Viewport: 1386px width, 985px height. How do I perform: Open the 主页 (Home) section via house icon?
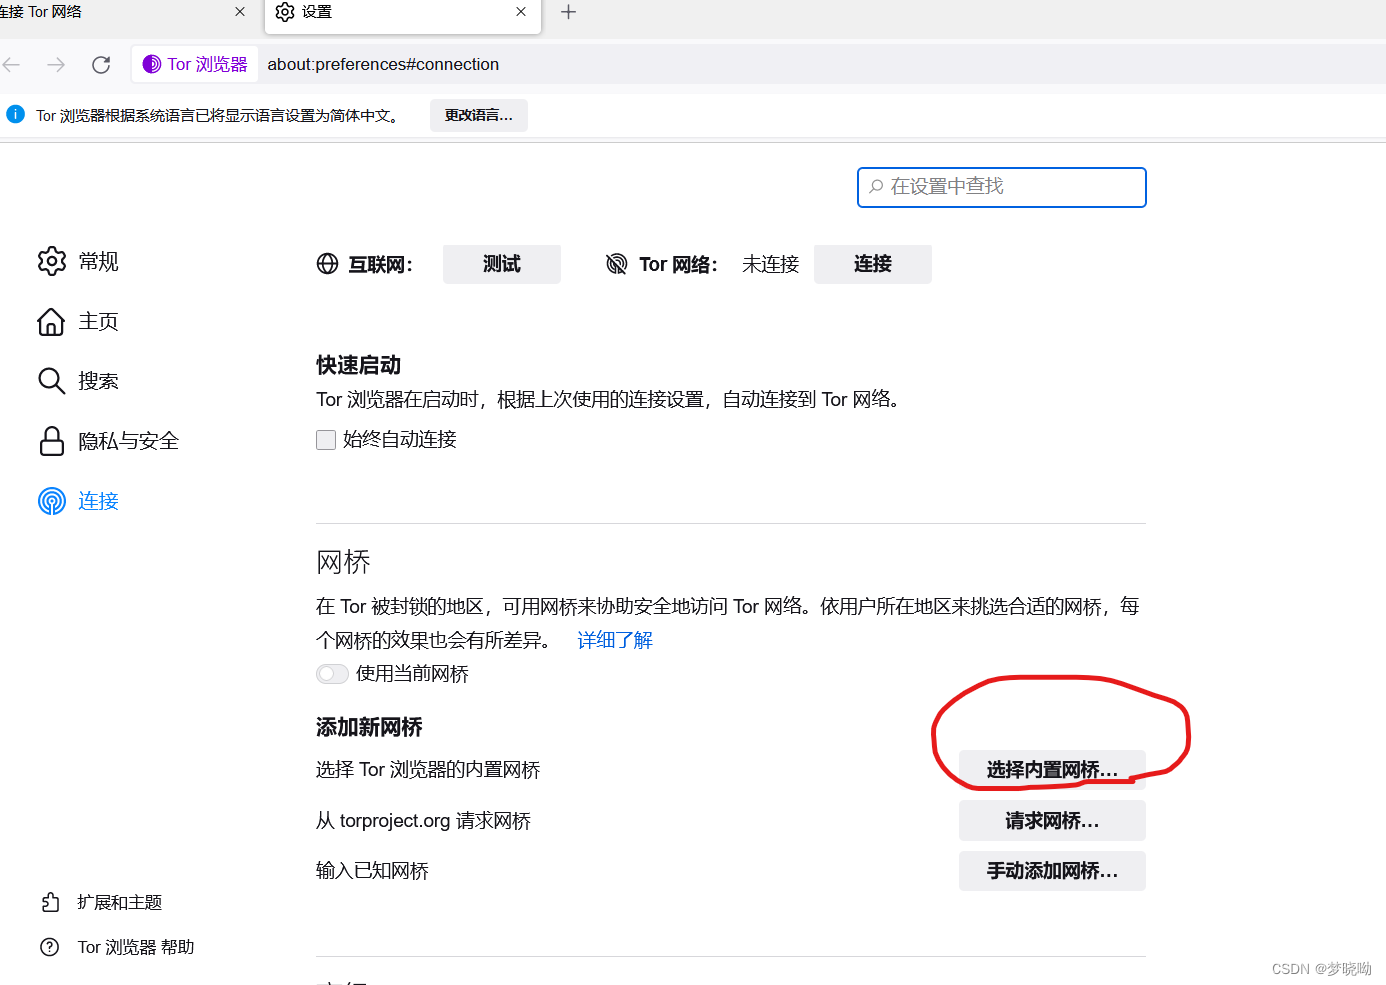tap(51, 321)
